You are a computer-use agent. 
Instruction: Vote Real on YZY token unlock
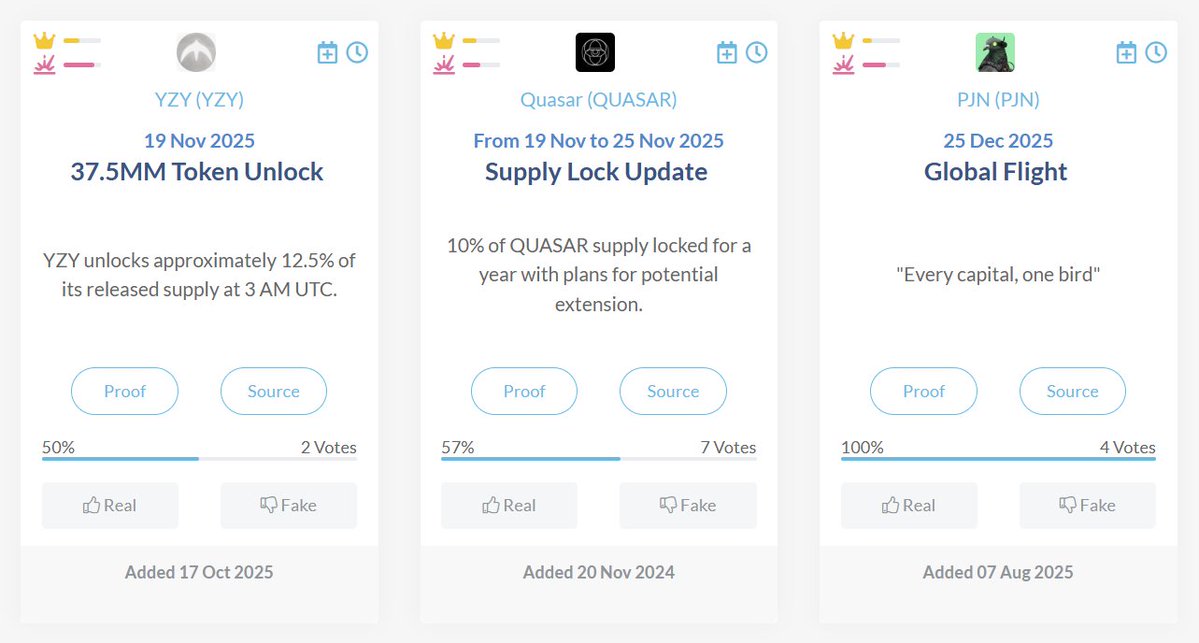coord(110,505)
